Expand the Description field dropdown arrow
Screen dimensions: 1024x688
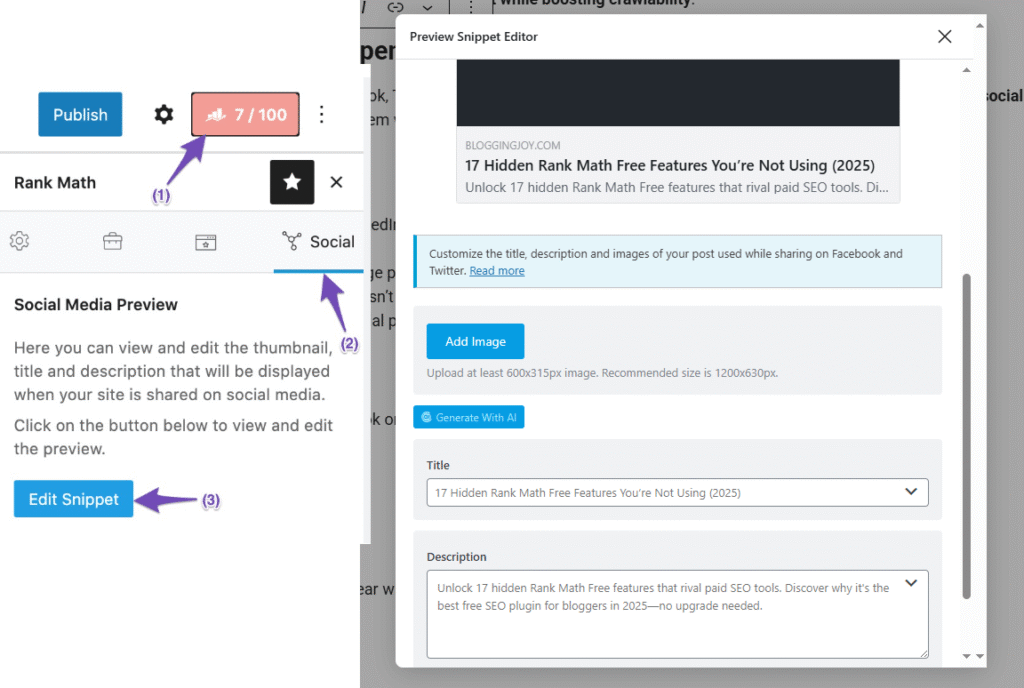click(911, 583)
